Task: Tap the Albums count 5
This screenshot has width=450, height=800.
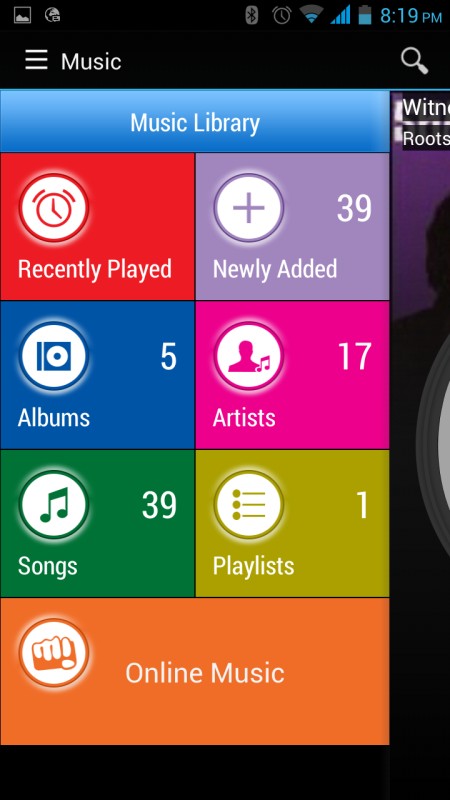Action: pyautogui.click(x=168, y=356)
